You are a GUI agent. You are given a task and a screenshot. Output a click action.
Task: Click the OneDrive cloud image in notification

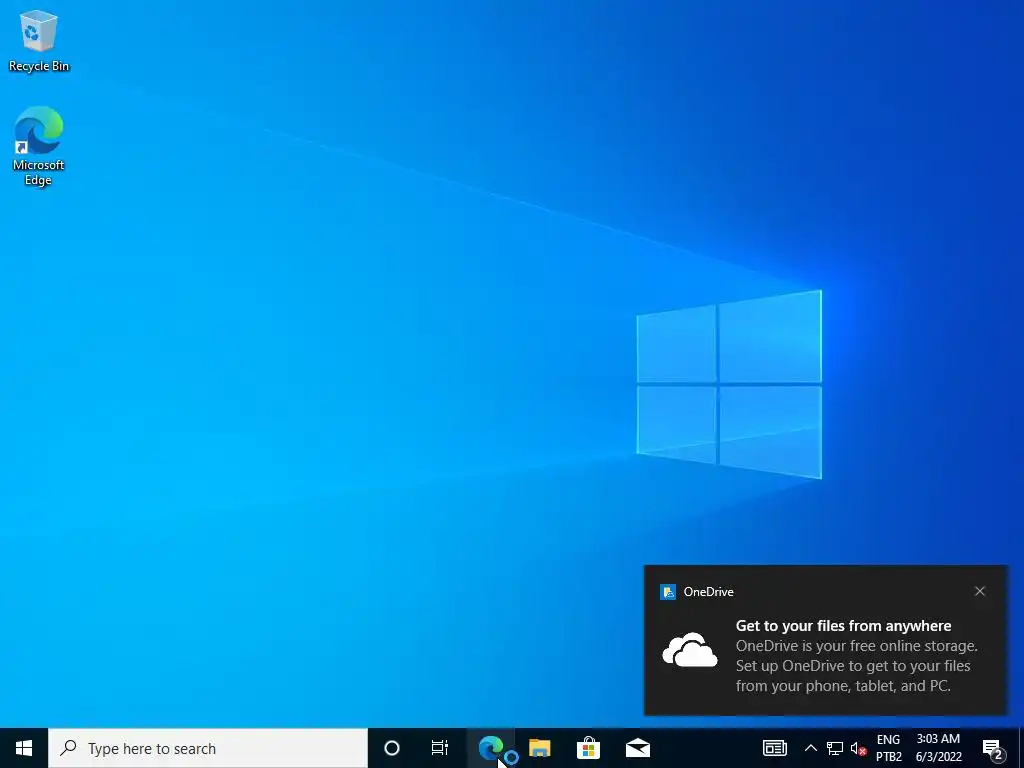(690, 650)
